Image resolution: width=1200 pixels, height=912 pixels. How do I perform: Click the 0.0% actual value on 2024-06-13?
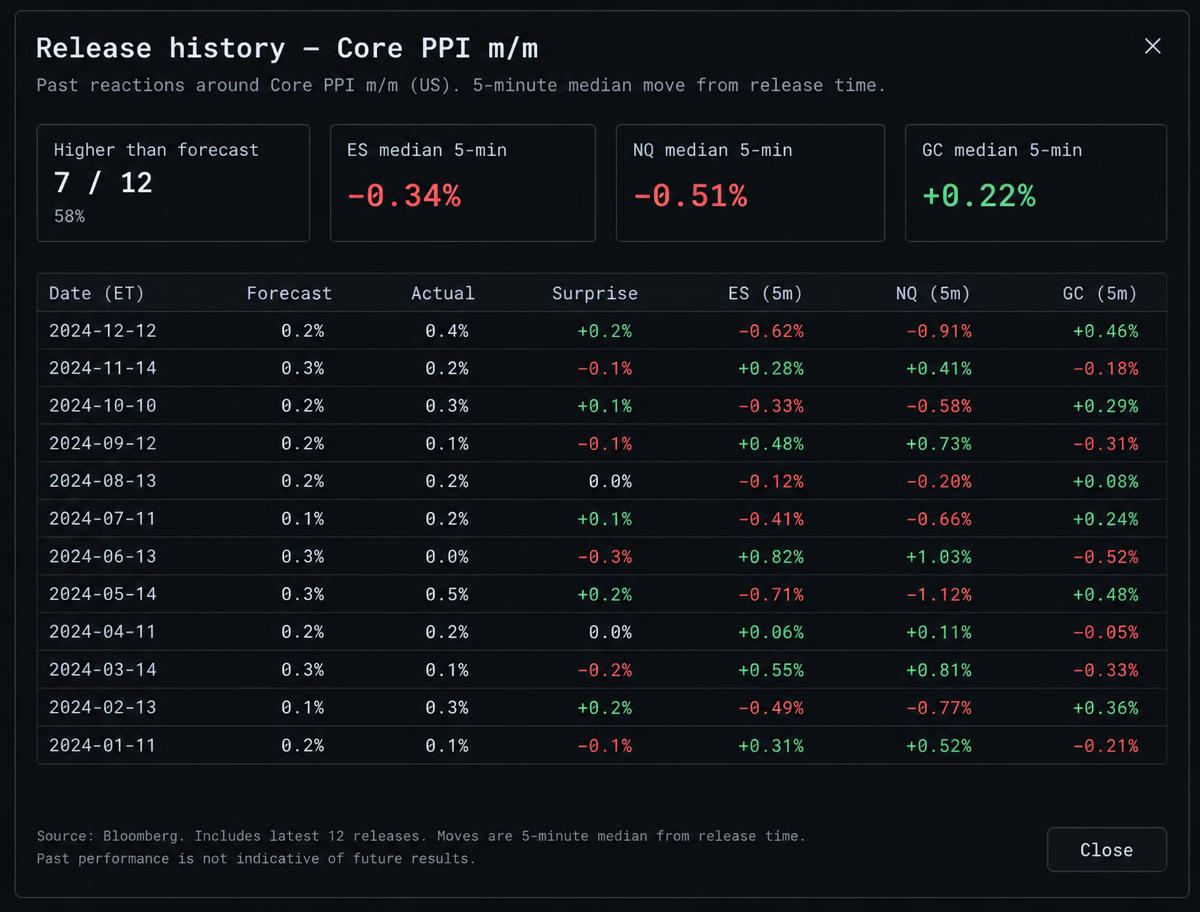coord(447,557)
